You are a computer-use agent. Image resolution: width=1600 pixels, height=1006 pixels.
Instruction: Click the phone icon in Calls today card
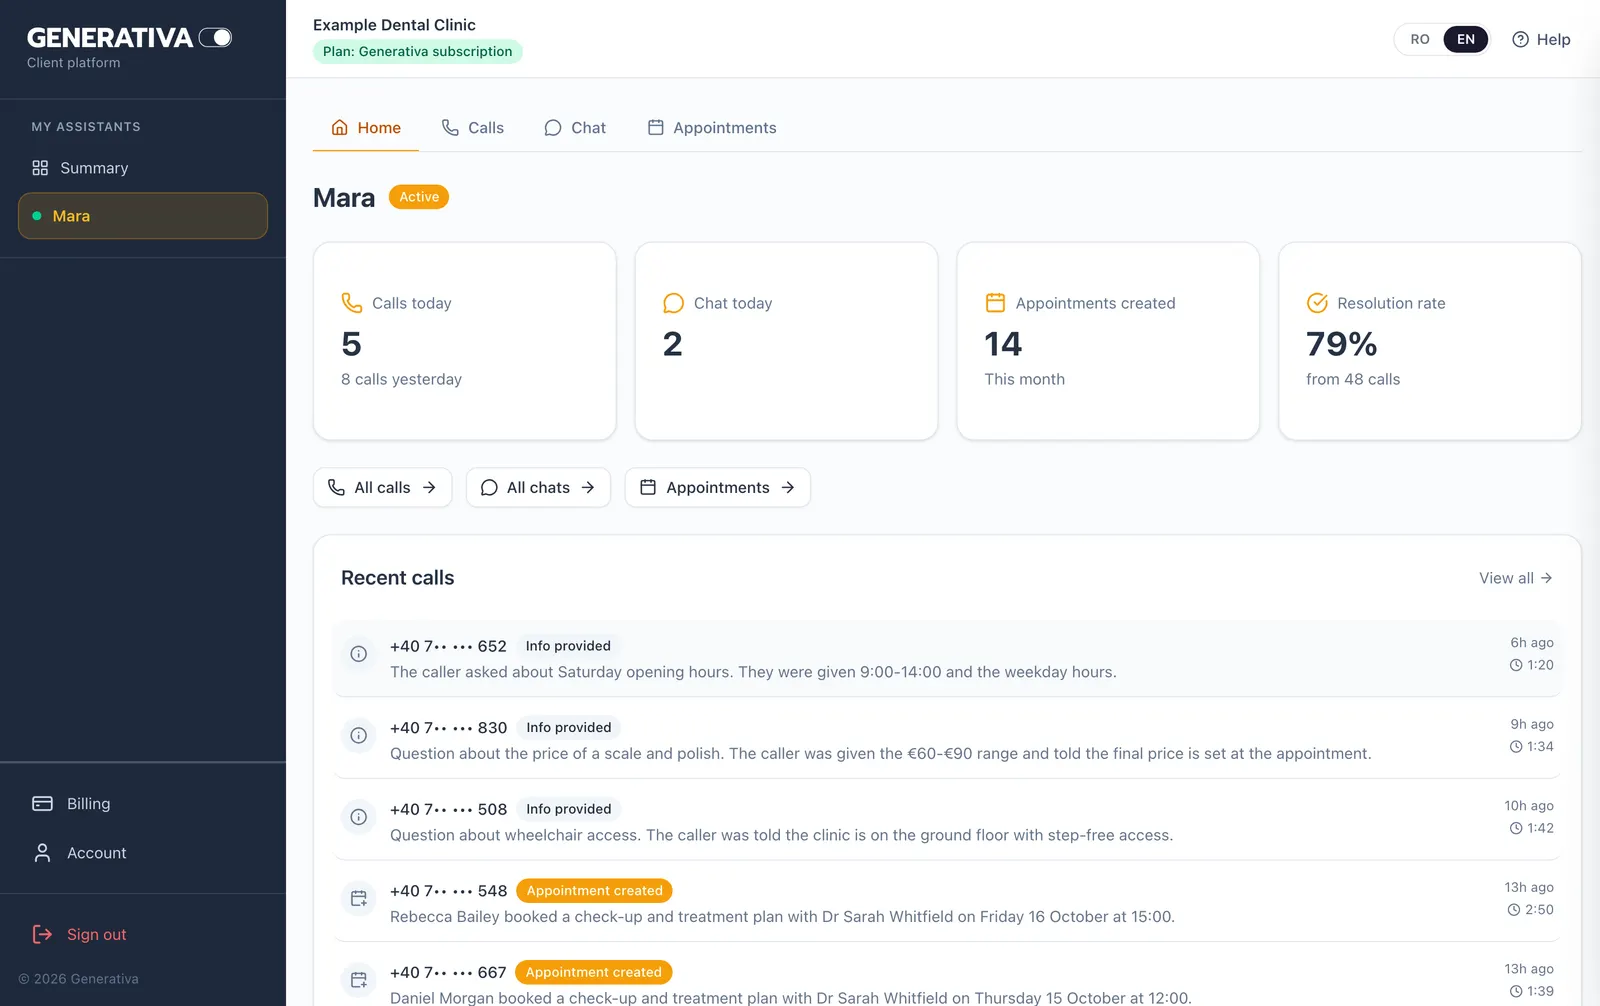point(352,303)
